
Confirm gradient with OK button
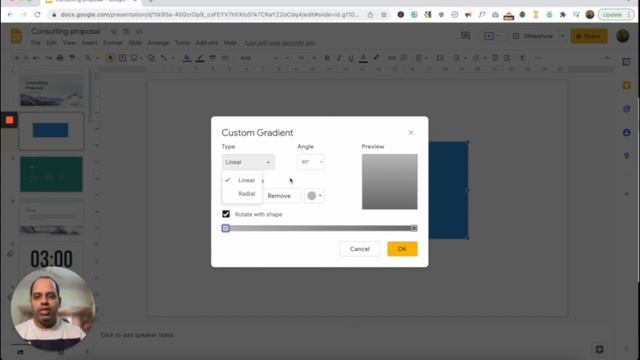[402, 249]
